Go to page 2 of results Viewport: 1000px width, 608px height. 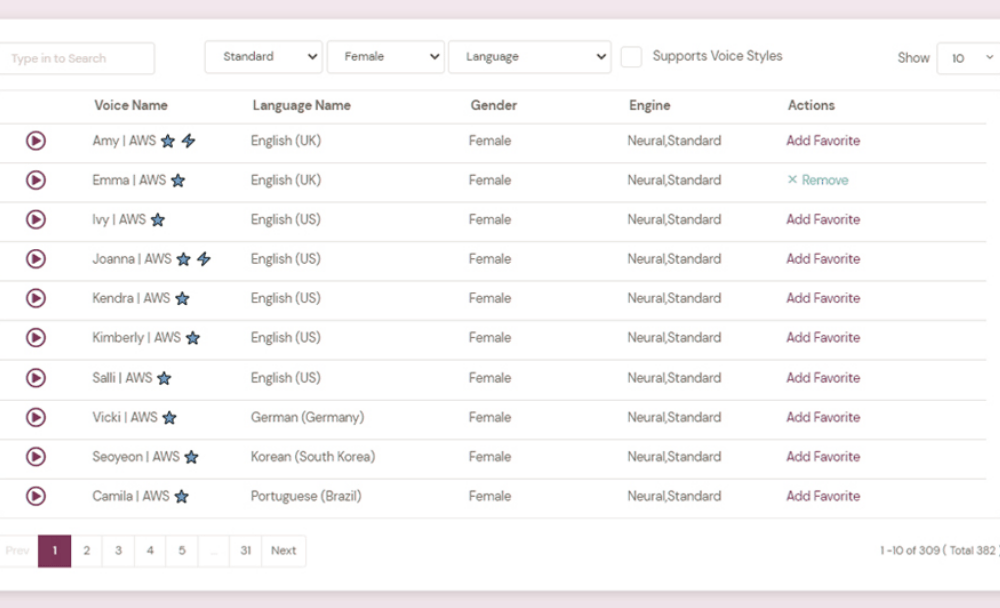87,551
